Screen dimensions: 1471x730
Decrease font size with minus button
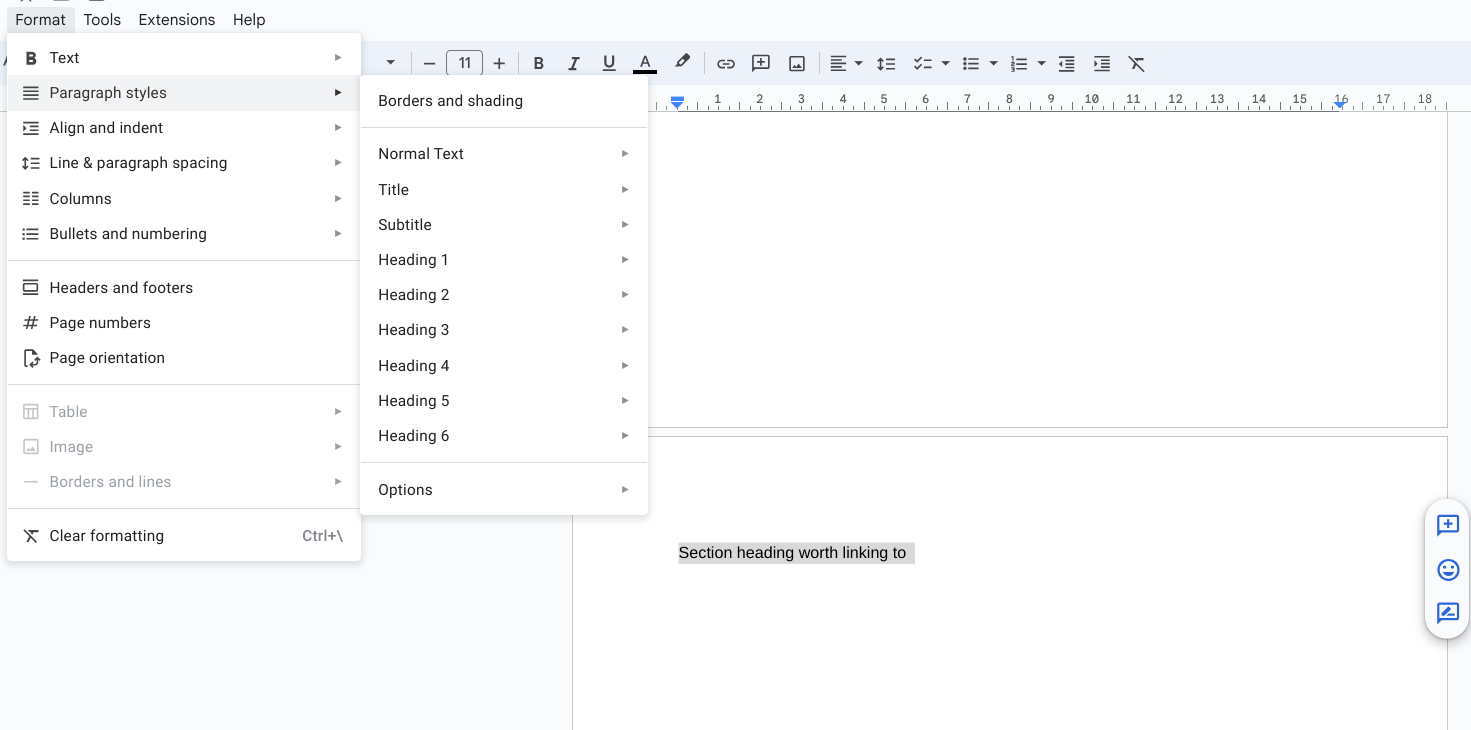click(x=429, y=63)
